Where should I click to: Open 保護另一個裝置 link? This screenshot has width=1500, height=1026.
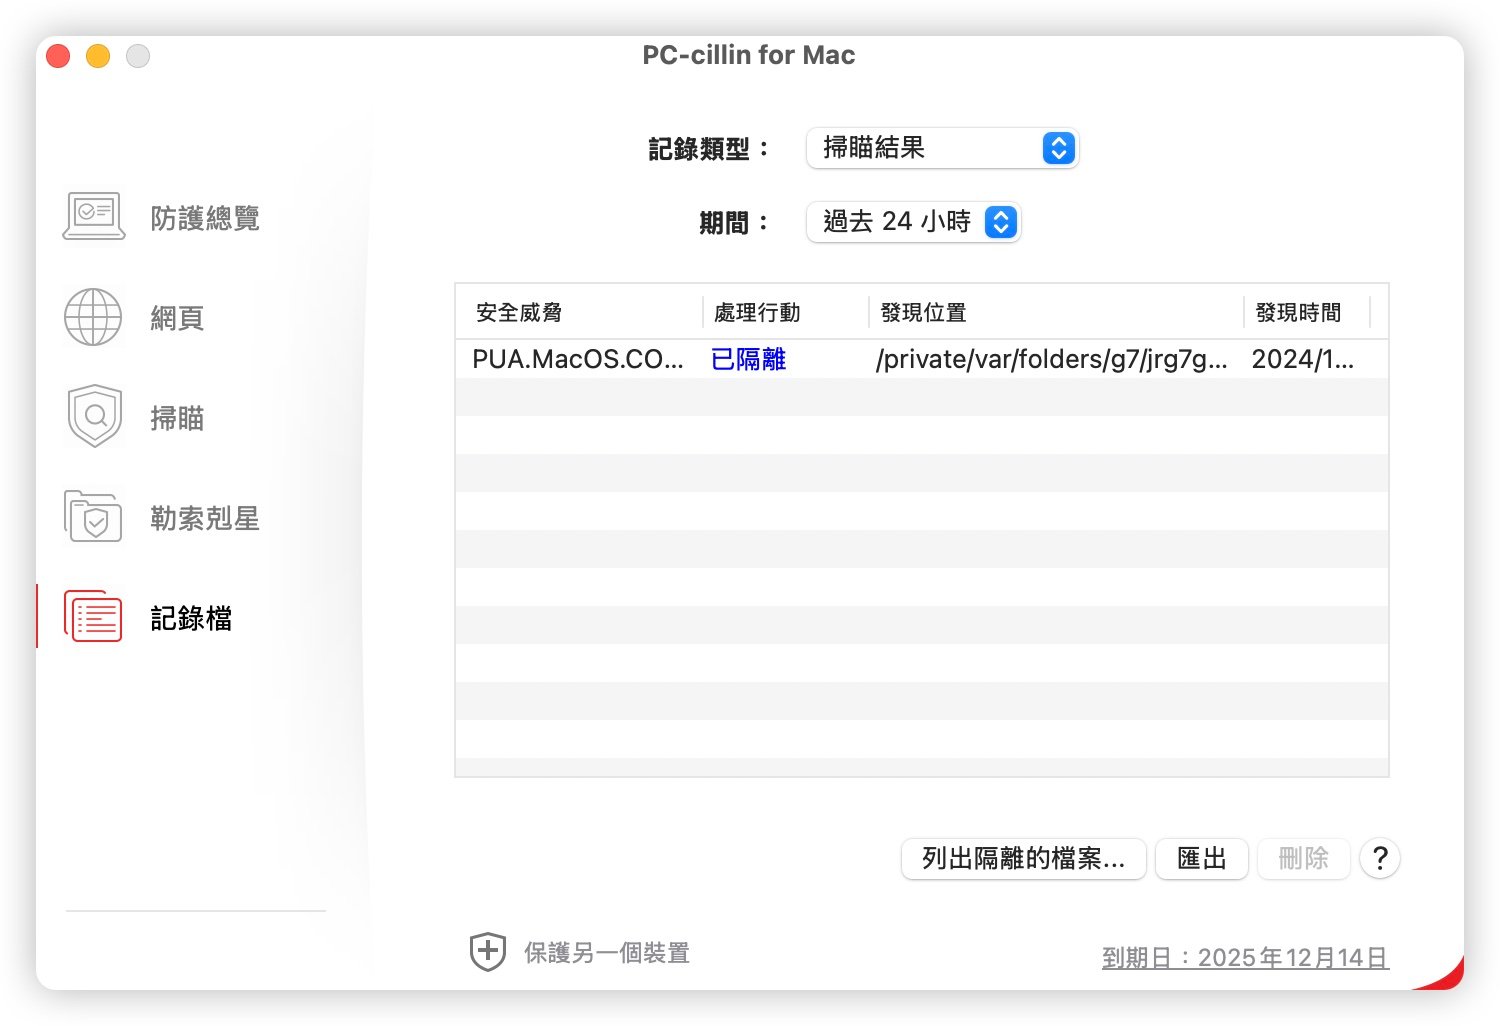pyautogui.click(x=607, y=953)
